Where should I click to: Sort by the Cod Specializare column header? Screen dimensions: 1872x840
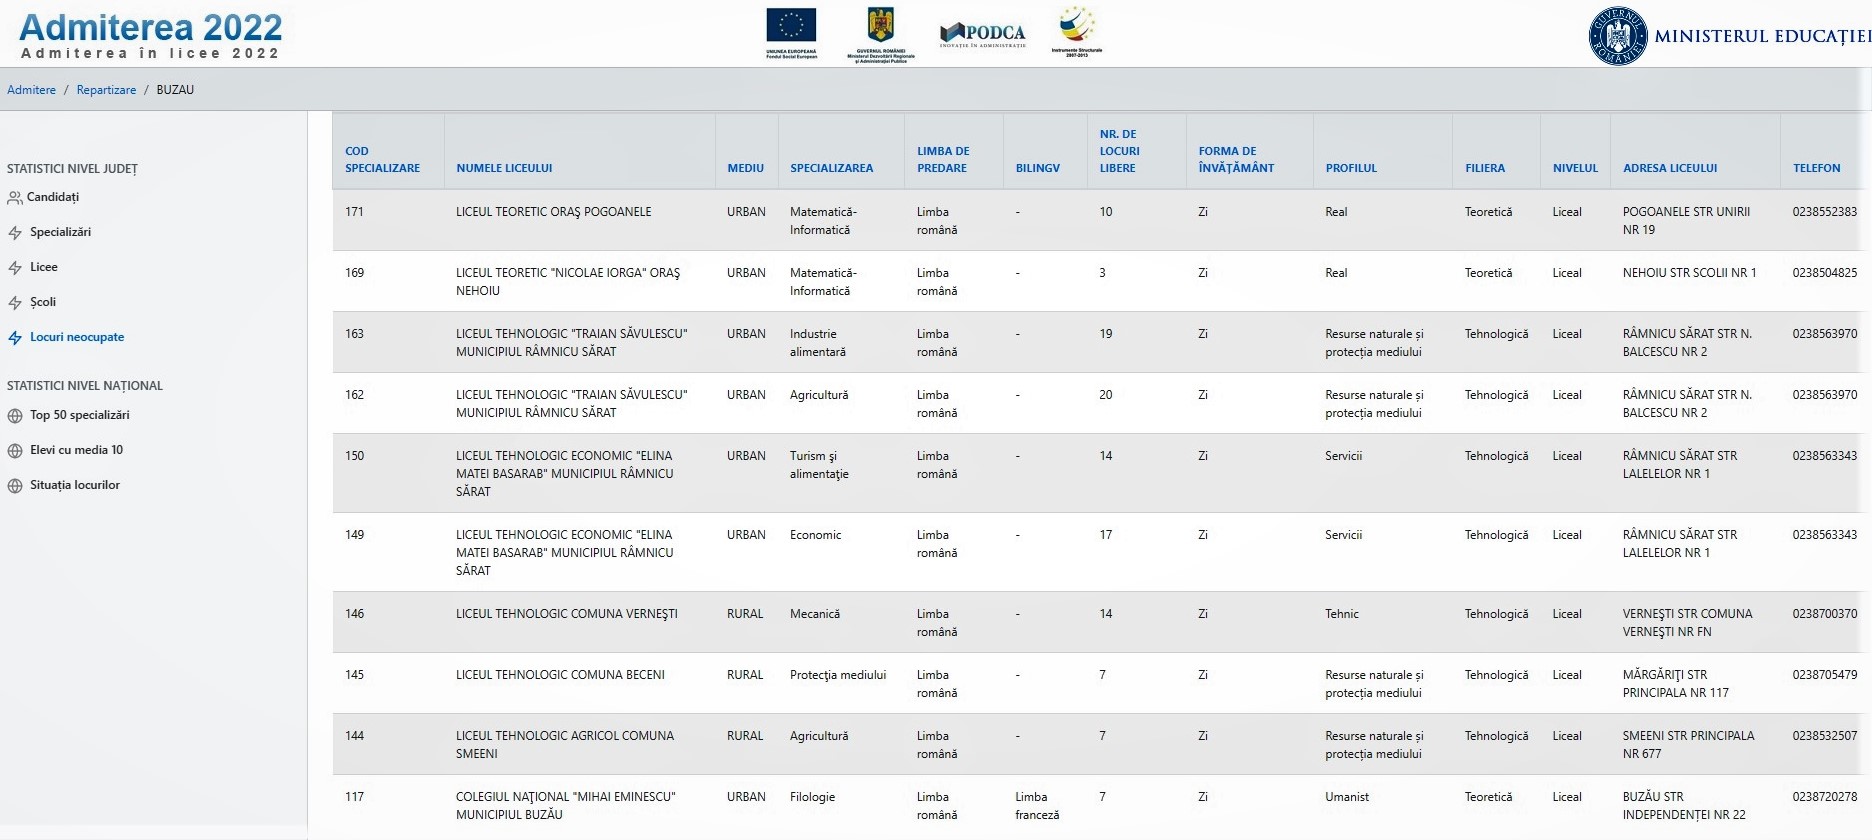pyautogui.click(x=383, y=160)
